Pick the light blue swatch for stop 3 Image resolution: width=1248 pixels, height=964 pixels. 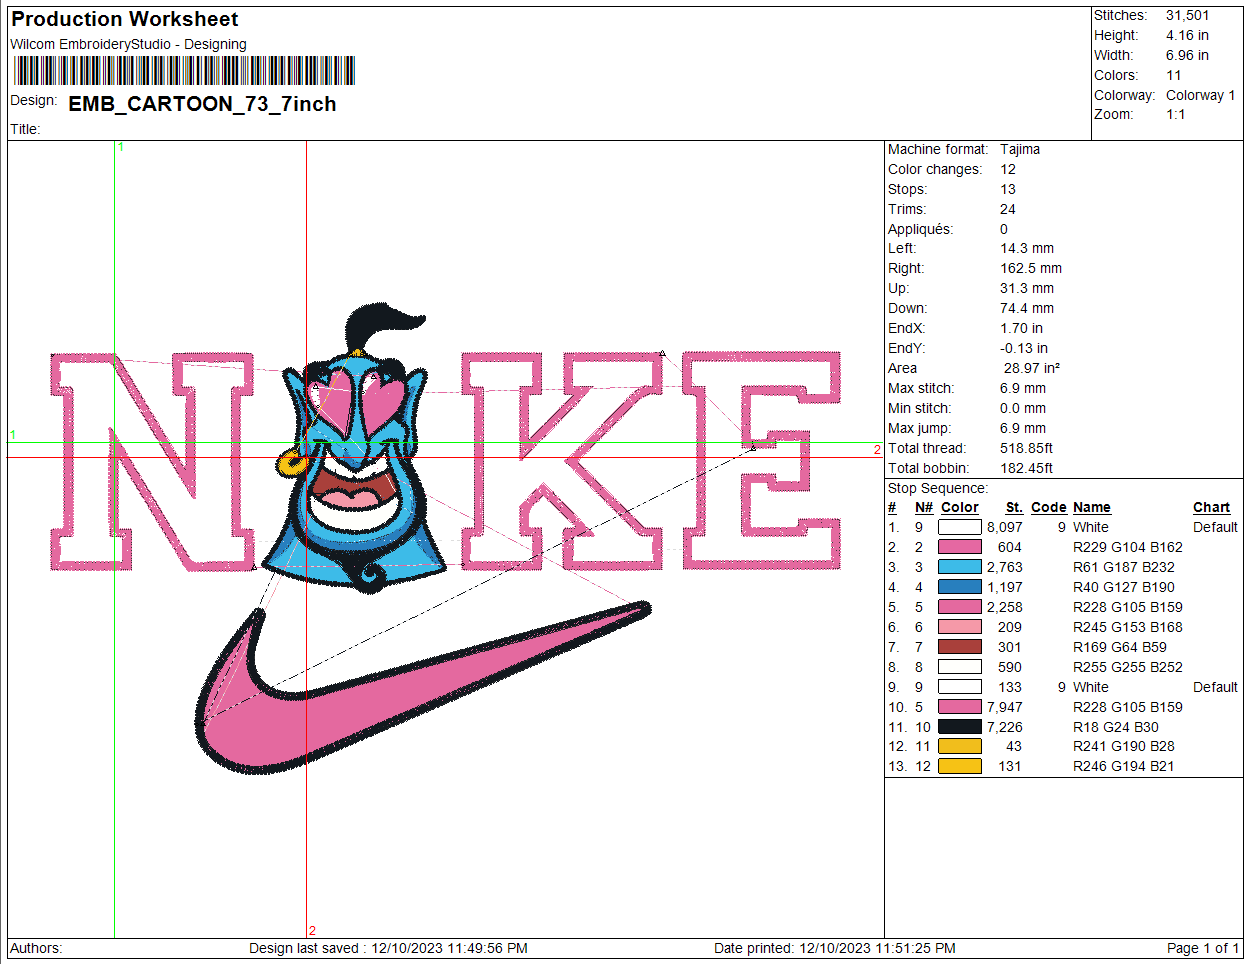click(960, 567)
